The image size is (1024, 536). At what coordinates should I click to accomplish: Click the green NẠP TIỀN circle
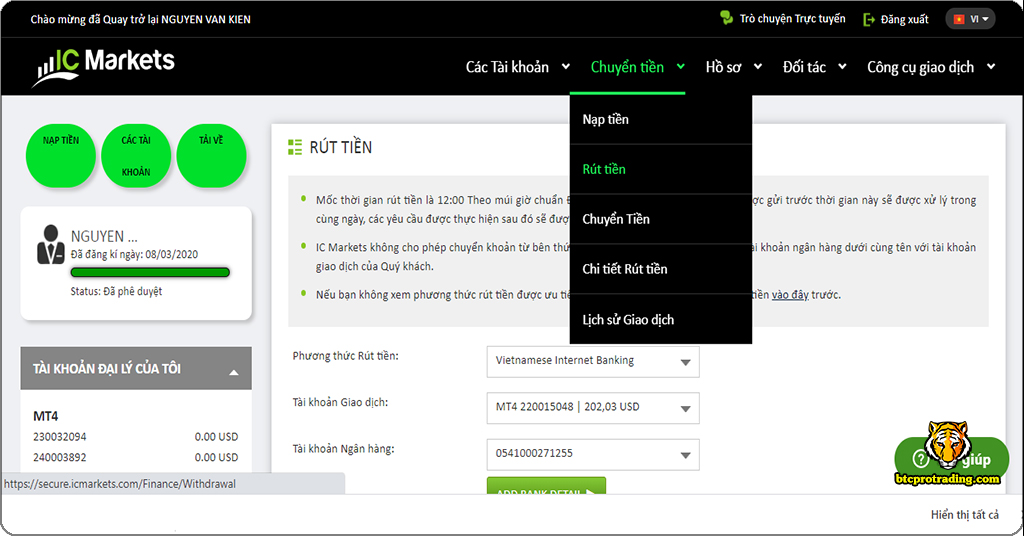[x=61, y=156]
